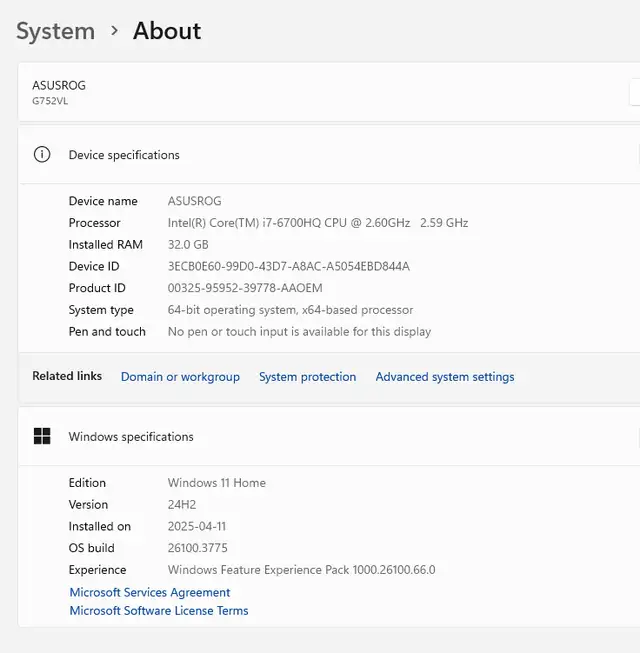
Task: Click the Device specifications info icon
Action: (42, 155)
